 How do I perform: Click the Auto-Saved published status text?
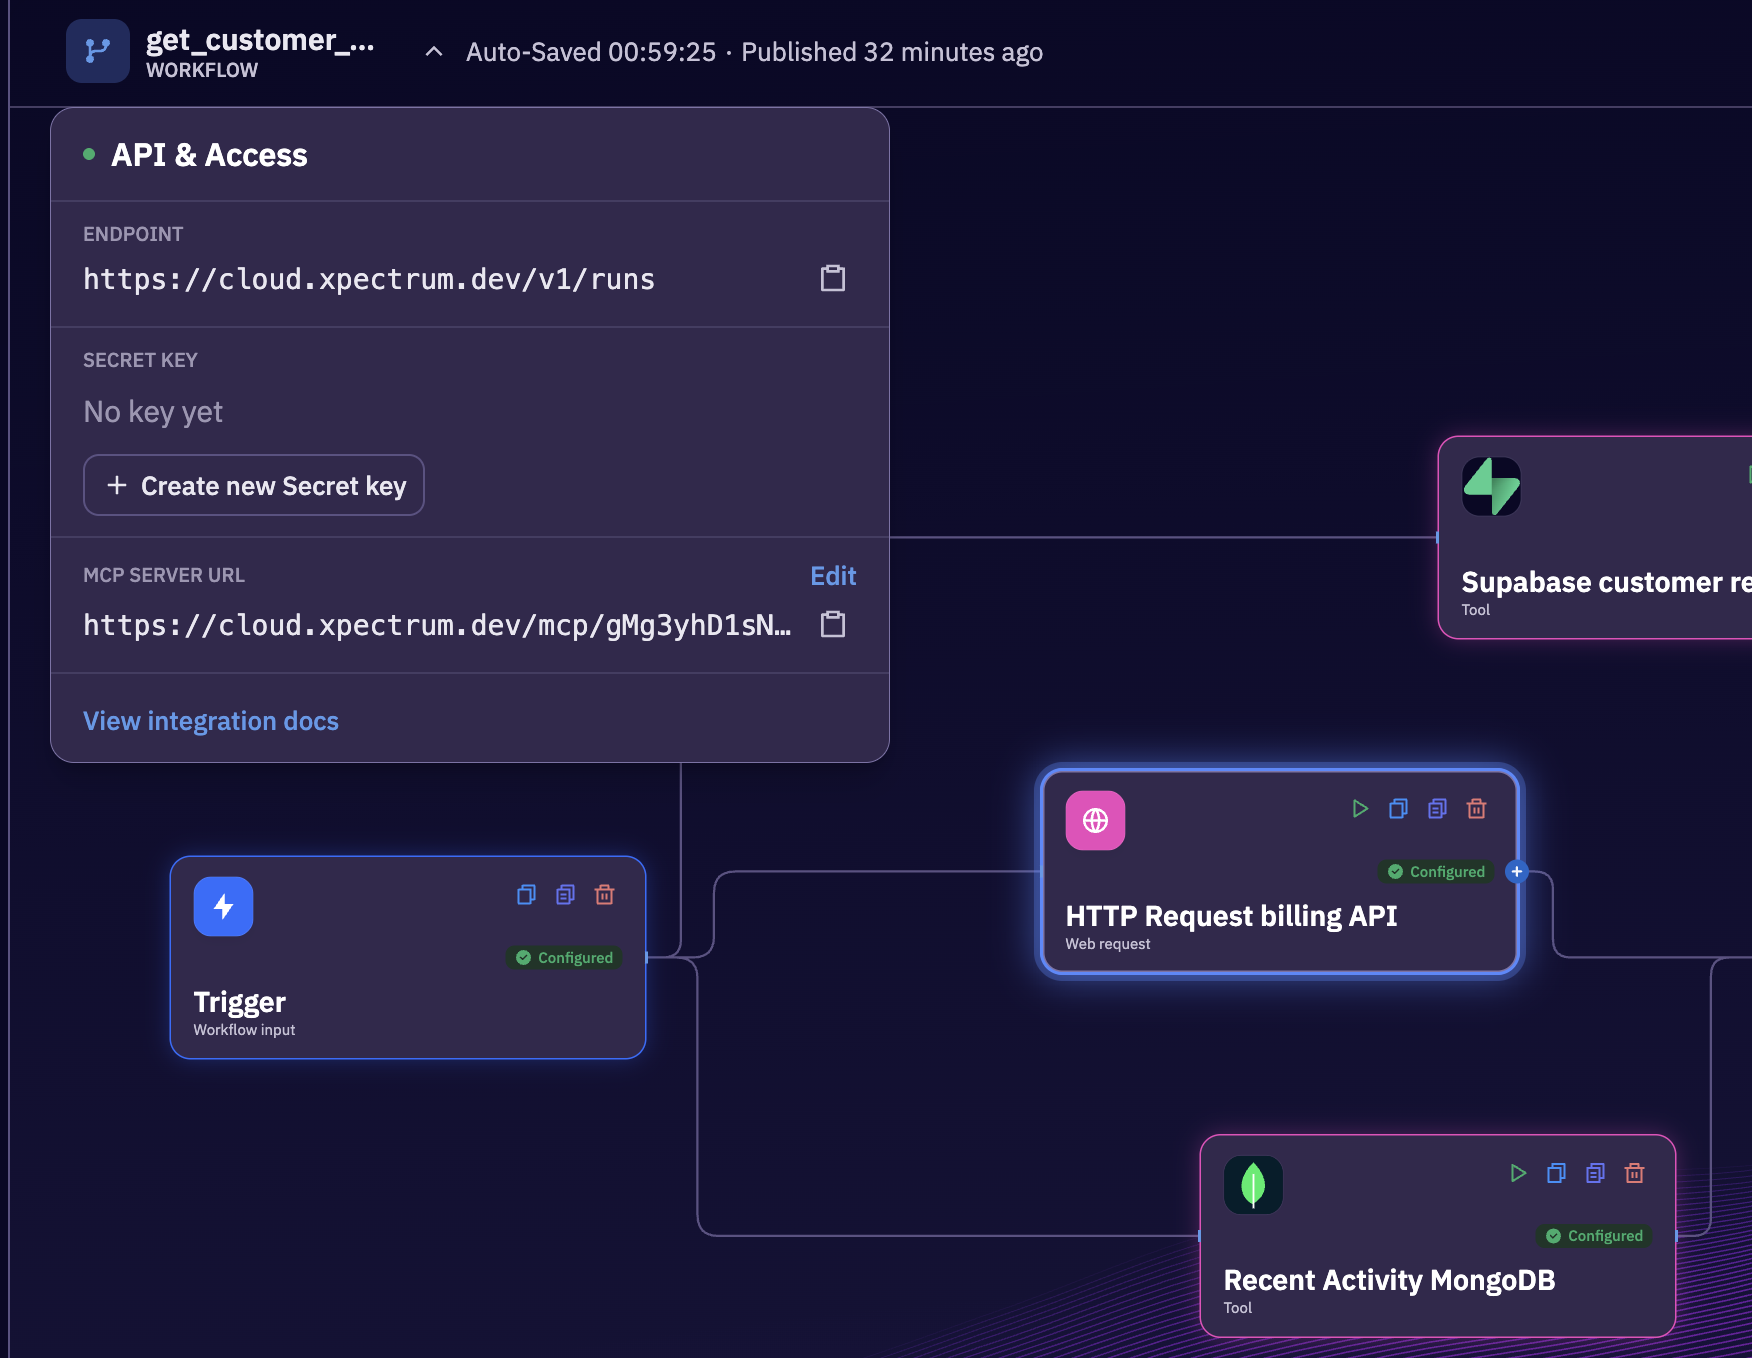coord(754,51)
